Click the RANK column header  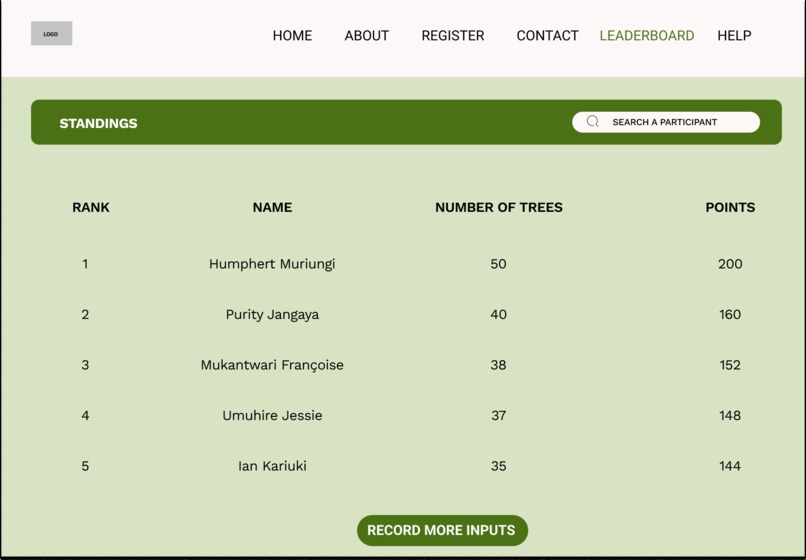pyautogui.click(x=91, y=207)
